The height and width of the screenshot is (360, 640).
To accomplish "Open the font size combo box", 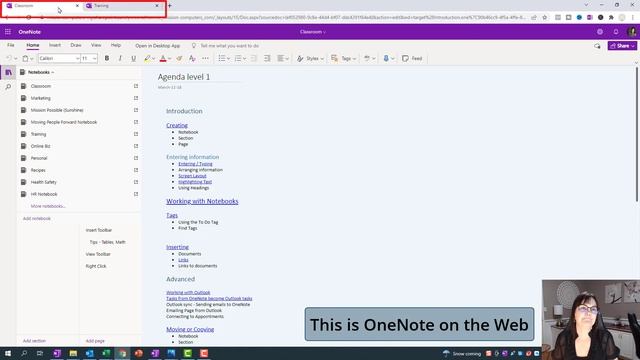I will pyautogui.click(x=89, y=58).
